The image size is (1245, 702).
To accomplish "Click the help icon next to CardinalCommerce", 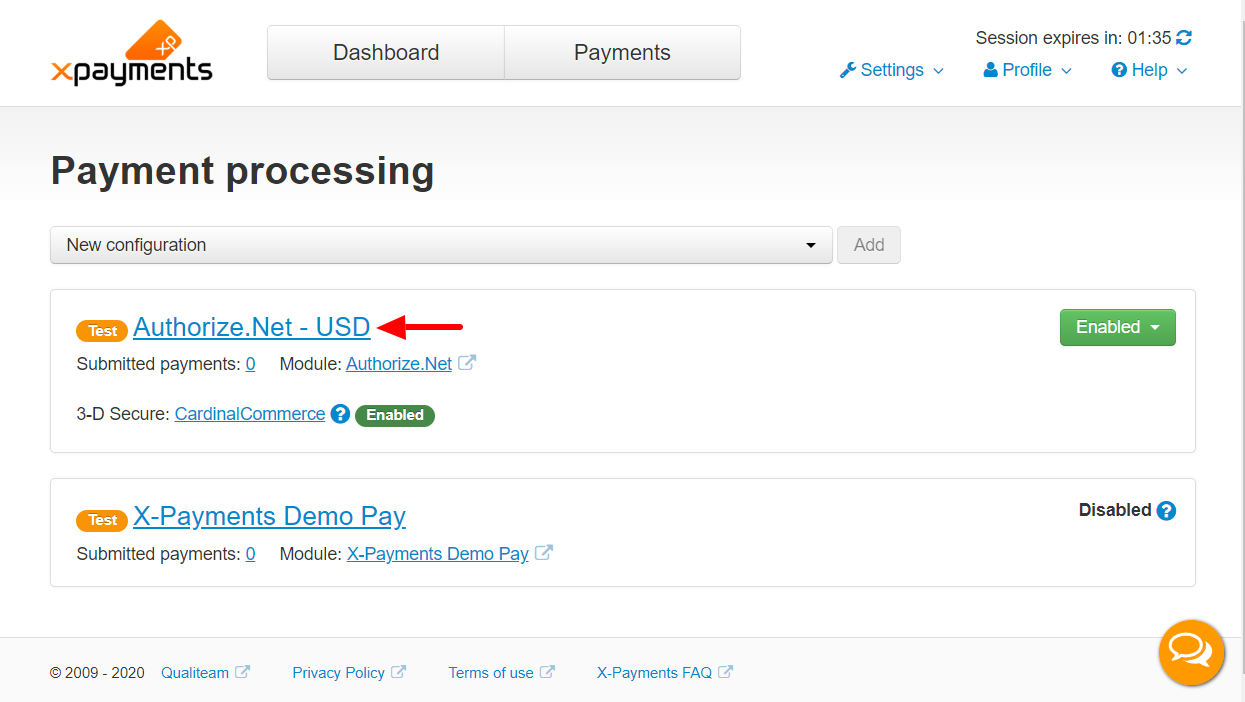I will click(x=340, y=414).
